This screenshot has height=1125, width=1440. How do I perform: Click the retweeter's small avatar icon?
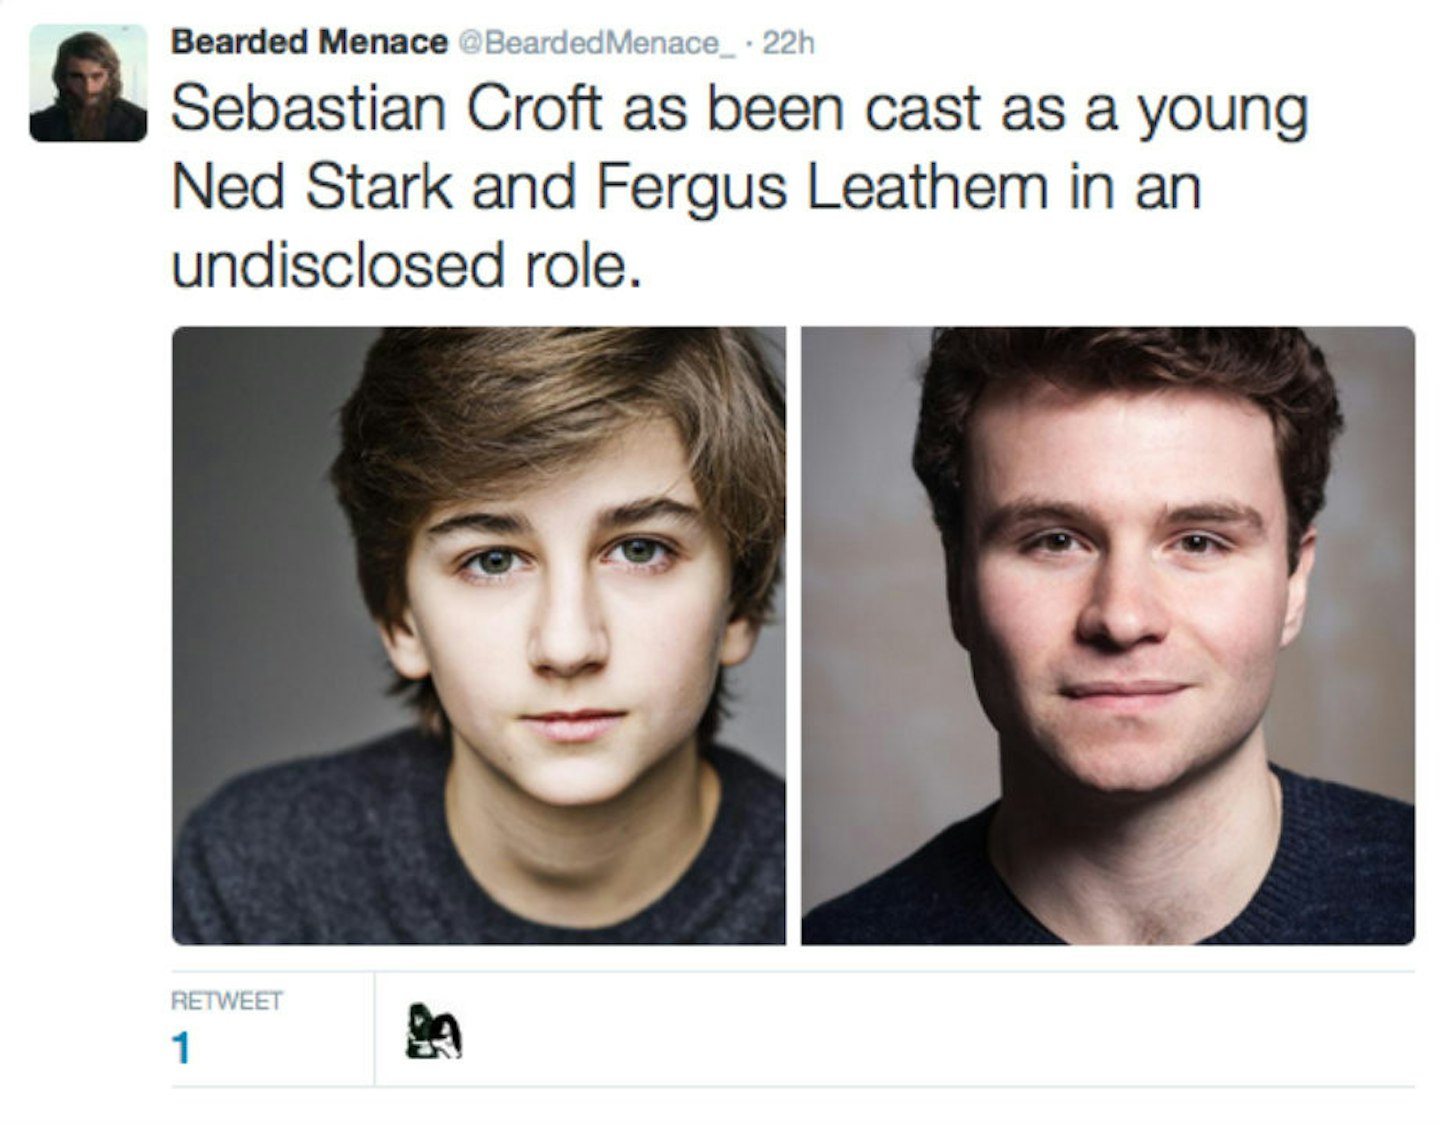[x=434, y=1032]
